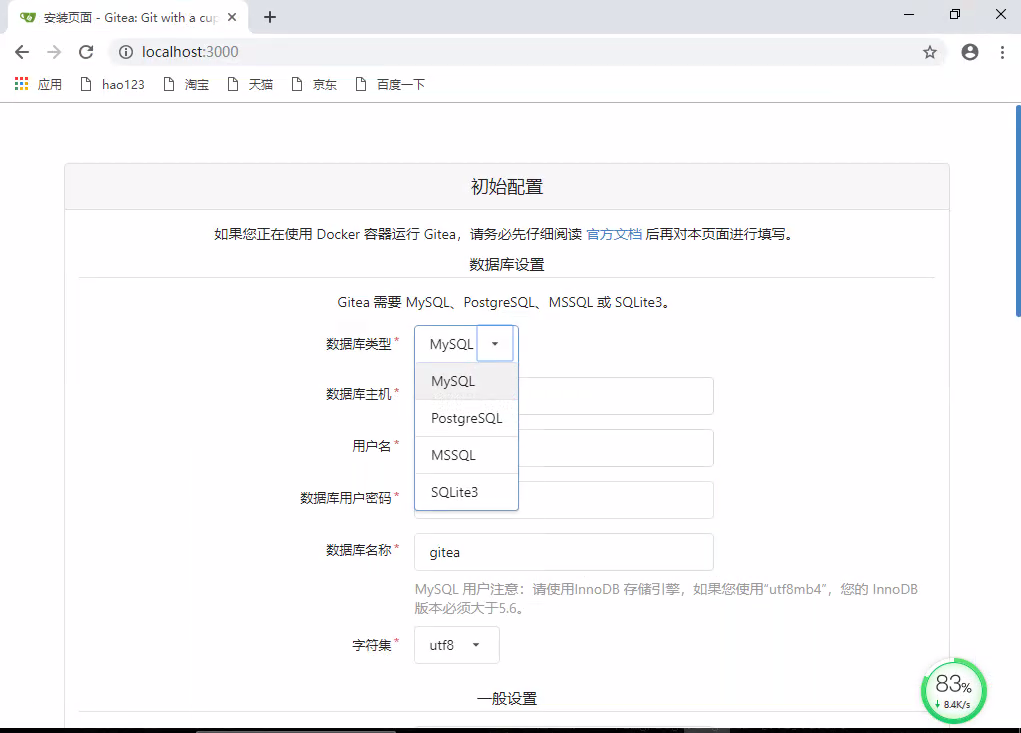This screenshot has height=733, width=1021.
Task: Open the 官方文档 documentation link
Action: 614,234
